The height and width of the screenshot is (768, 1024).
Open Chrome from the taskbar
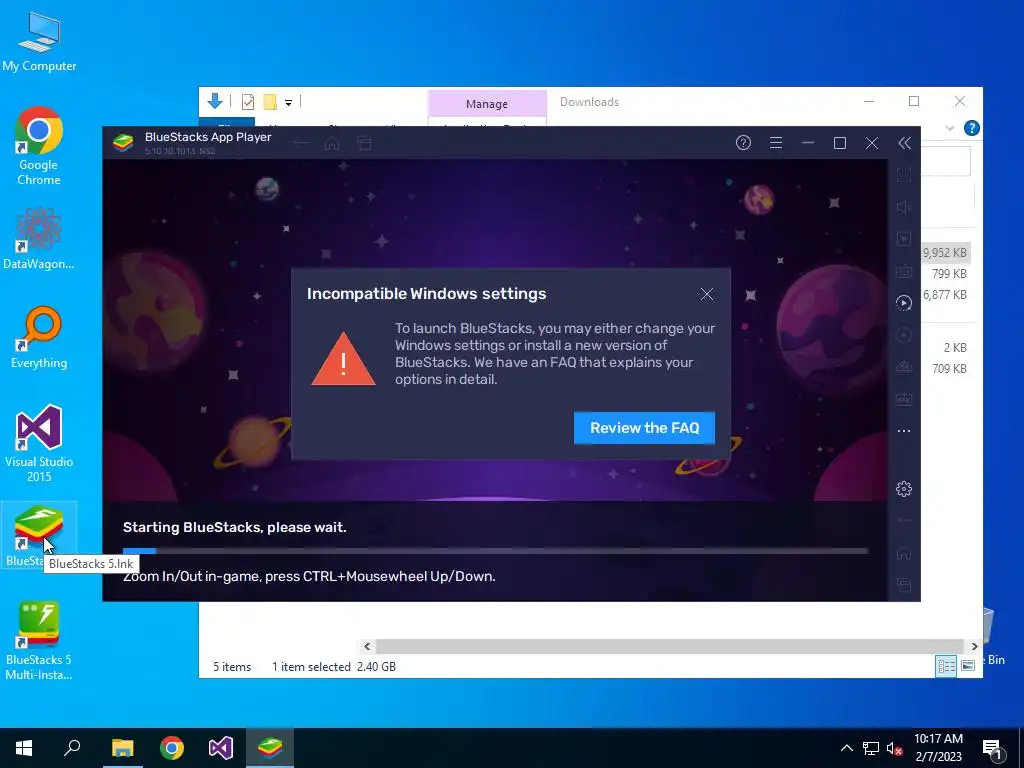click(172, 748)
